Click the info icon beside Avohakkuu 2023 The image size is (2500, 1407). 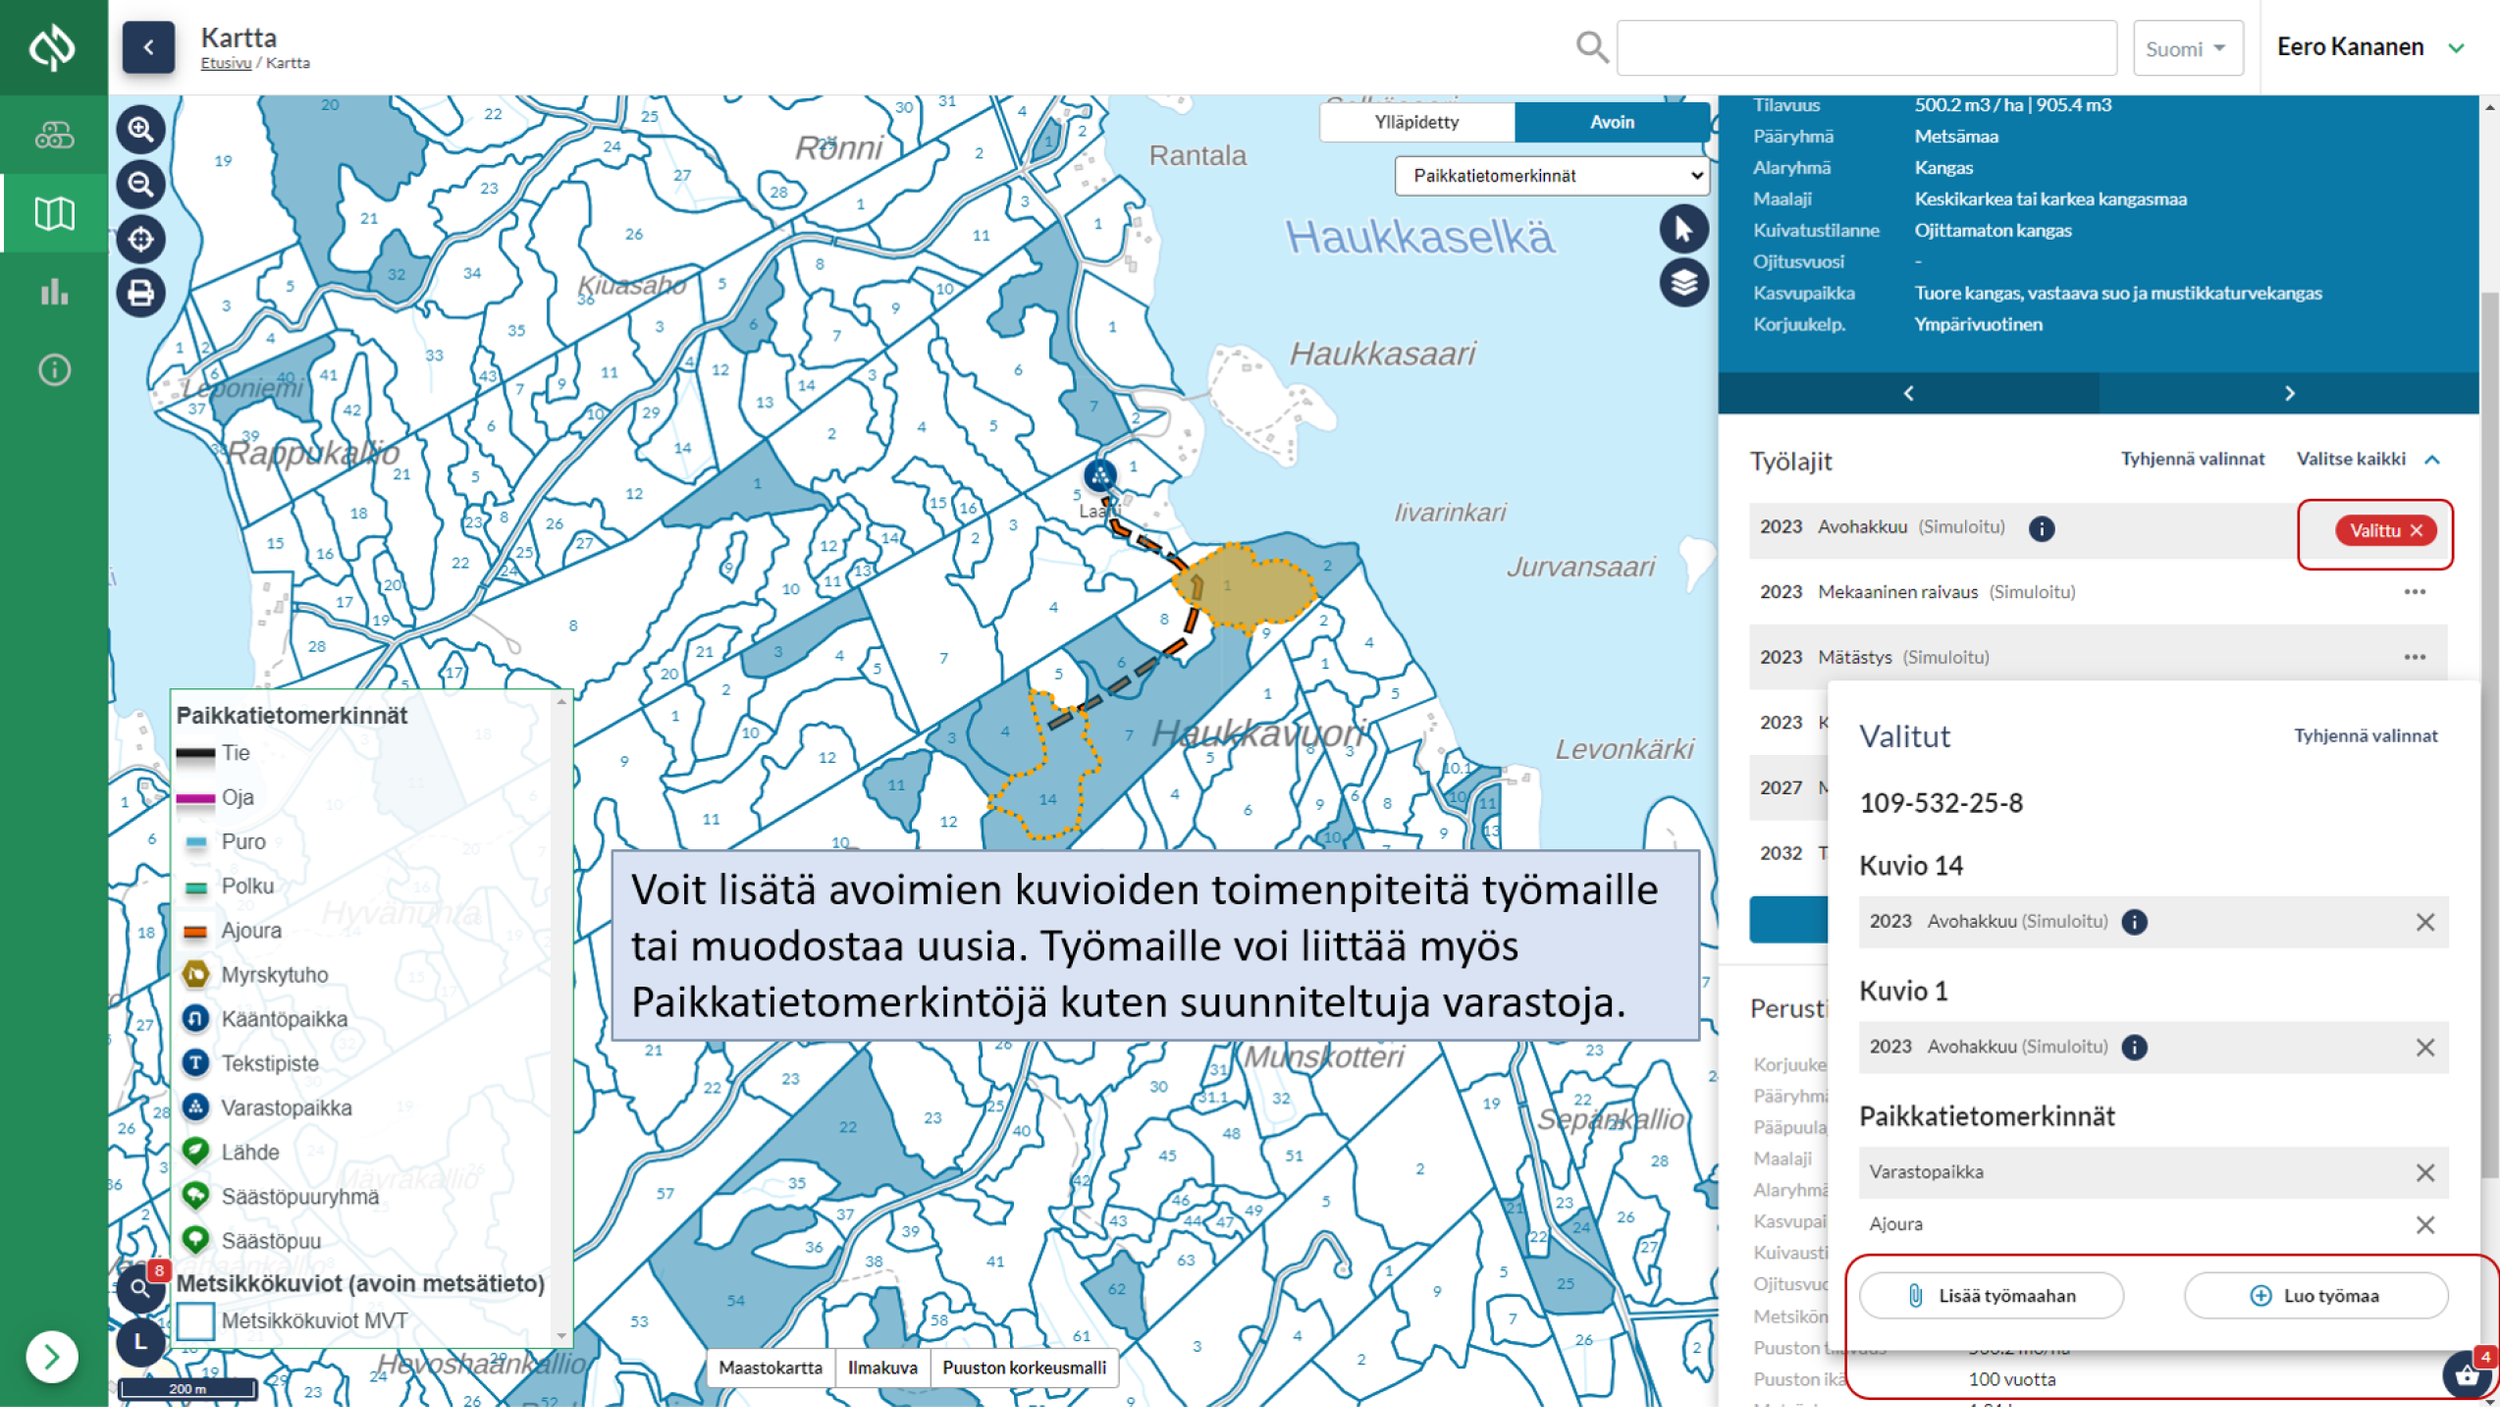pyautogui.click(x=2041, y=528)
